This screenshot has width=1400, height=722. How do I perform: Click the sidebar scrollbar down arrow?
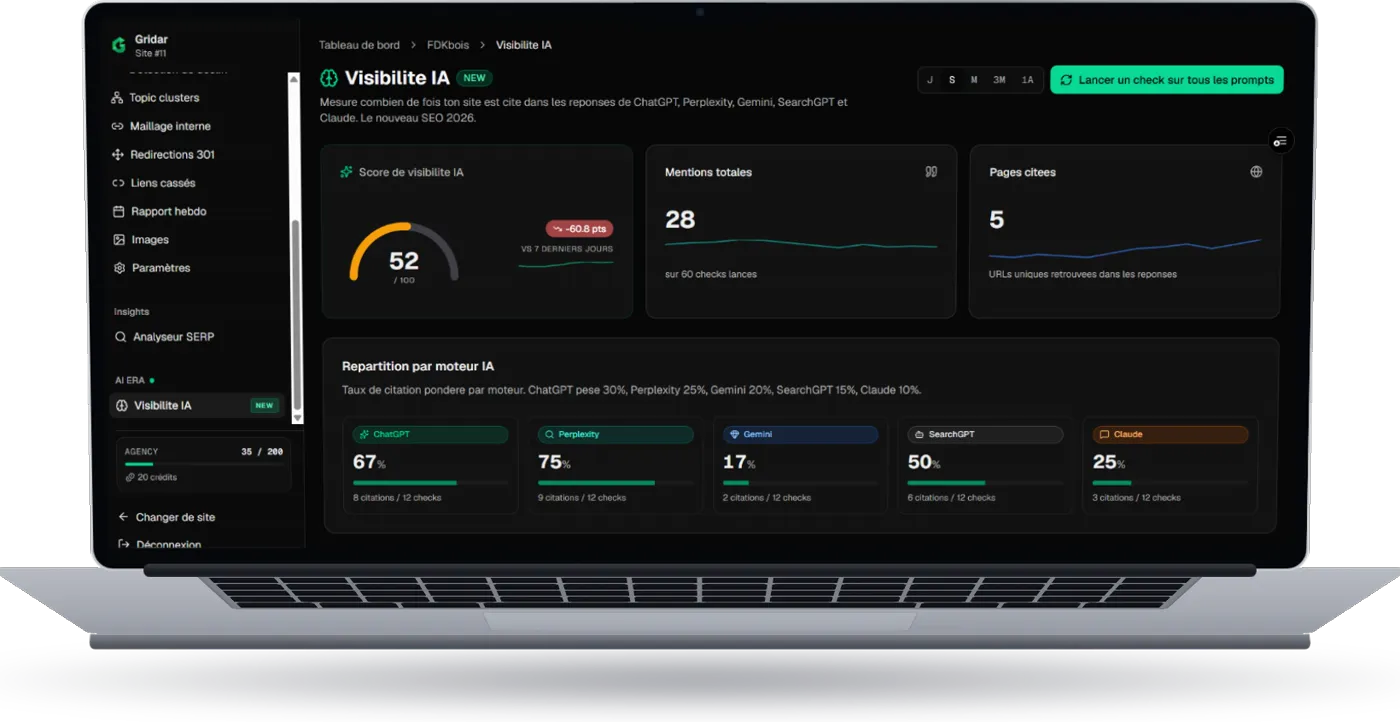[295, 417]
